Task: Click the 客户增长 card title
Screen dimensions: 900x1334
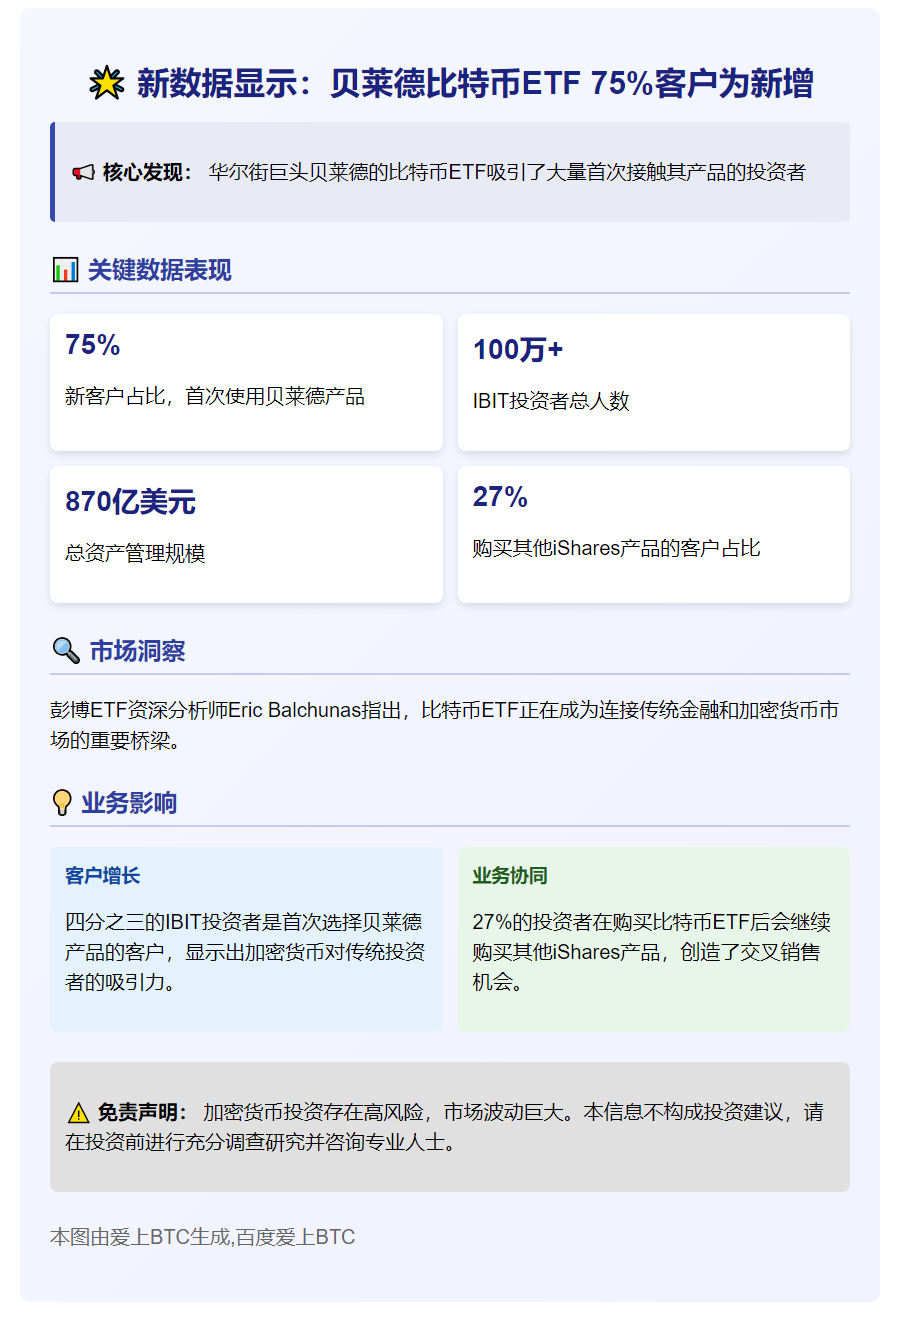Action: [x=103, y=876]
